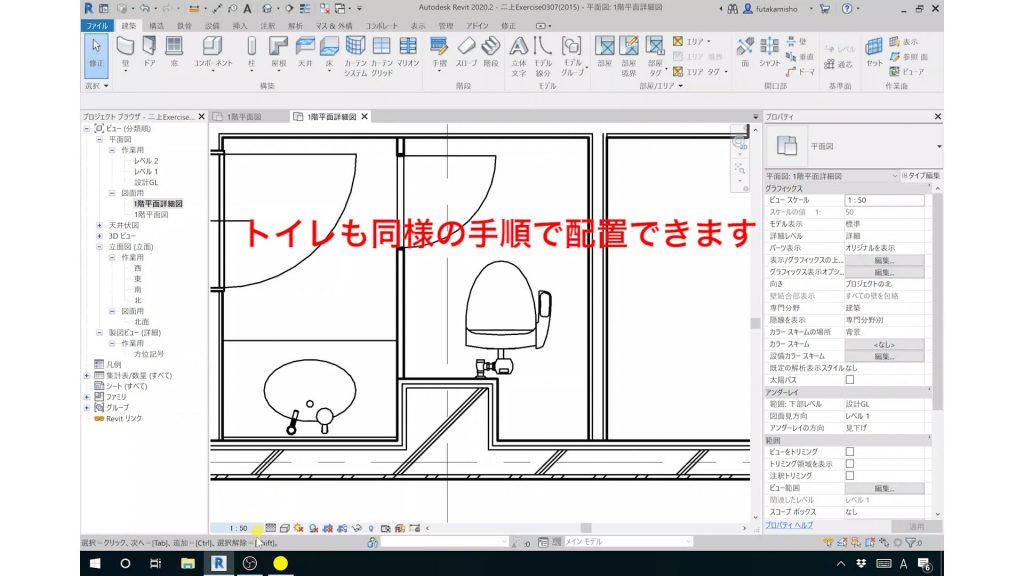Collapse the 平面図 tree branch
The image size is (1024, 576).
[100, 139]
